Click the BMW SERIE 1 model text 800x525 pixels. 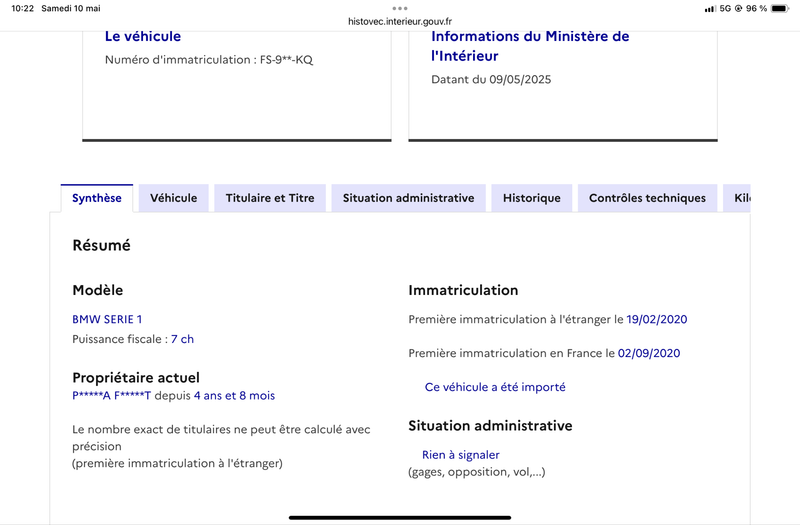tap(107, 319)
